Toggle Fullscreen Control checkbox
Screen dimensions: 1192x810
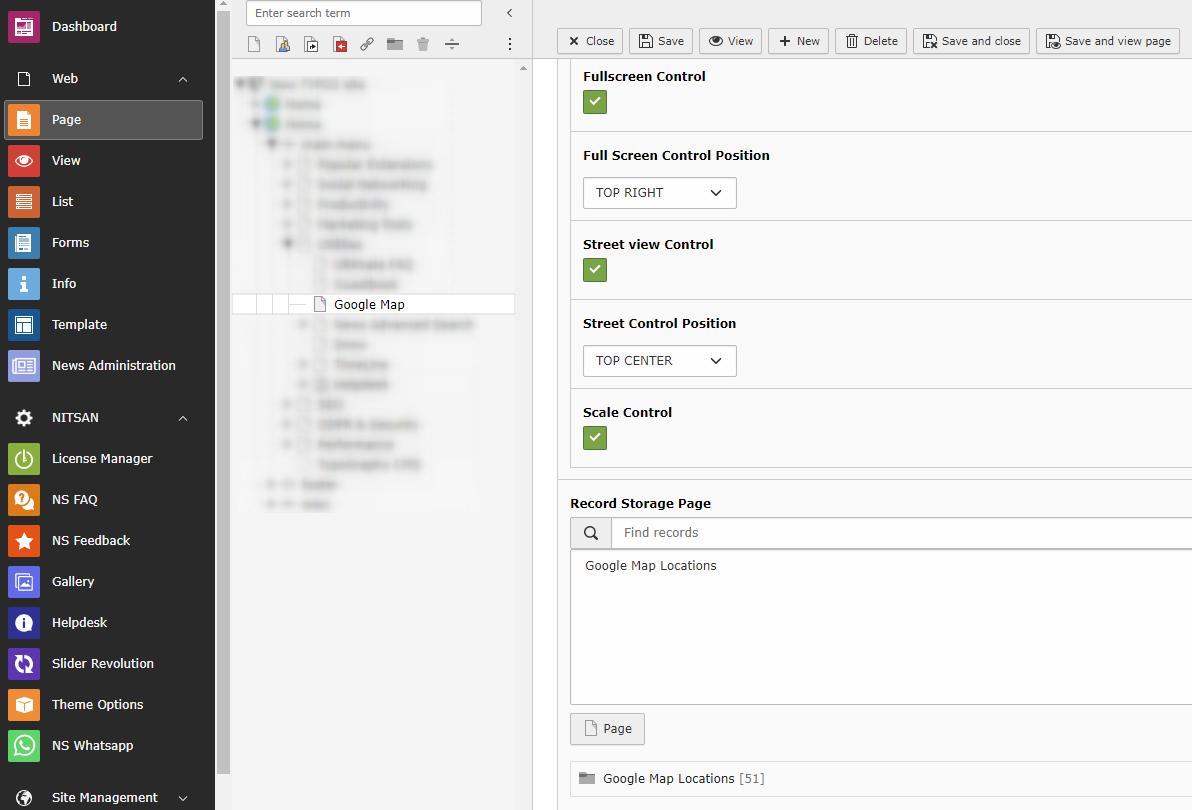coord(594,102)
